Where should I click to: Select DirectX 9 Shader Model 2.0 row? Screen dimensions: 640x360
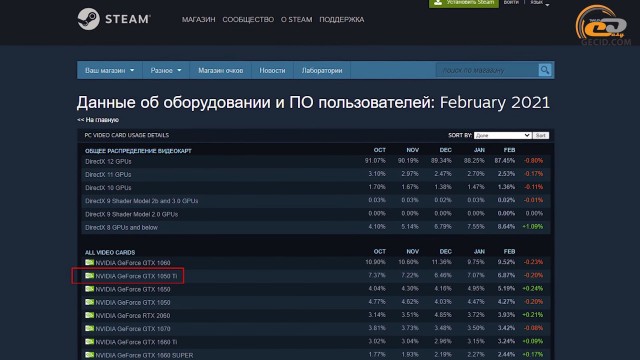[x=316, y=214]
